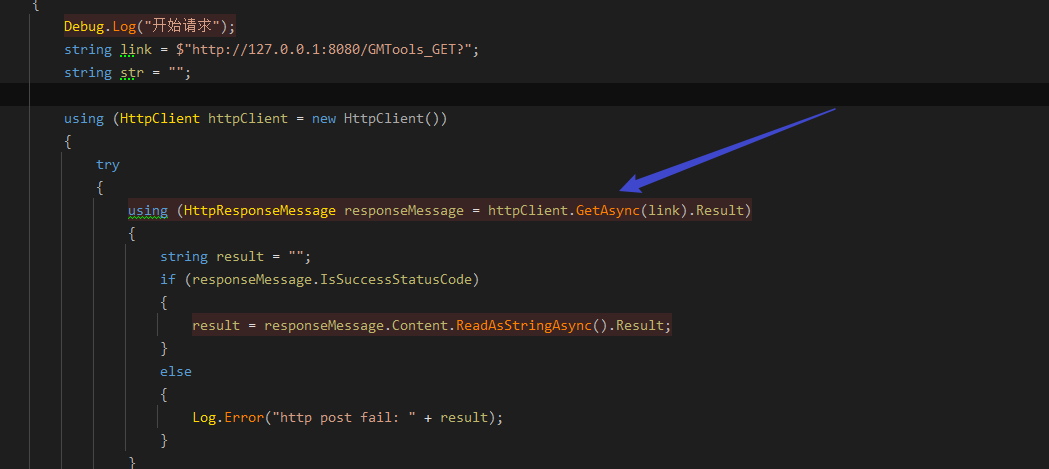Click the responseMessage.Content text

[356, 326]
